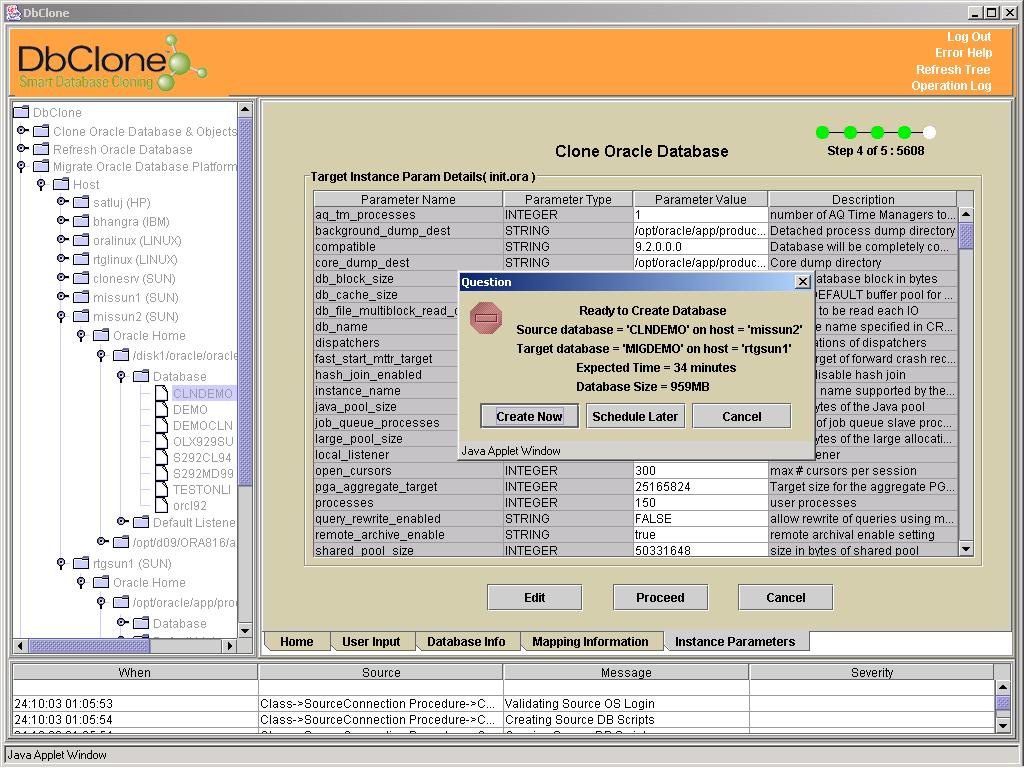The height and width of the screenshot is (768, 1024).
Task: Click the DEMO database file icon
Action: 162,409
